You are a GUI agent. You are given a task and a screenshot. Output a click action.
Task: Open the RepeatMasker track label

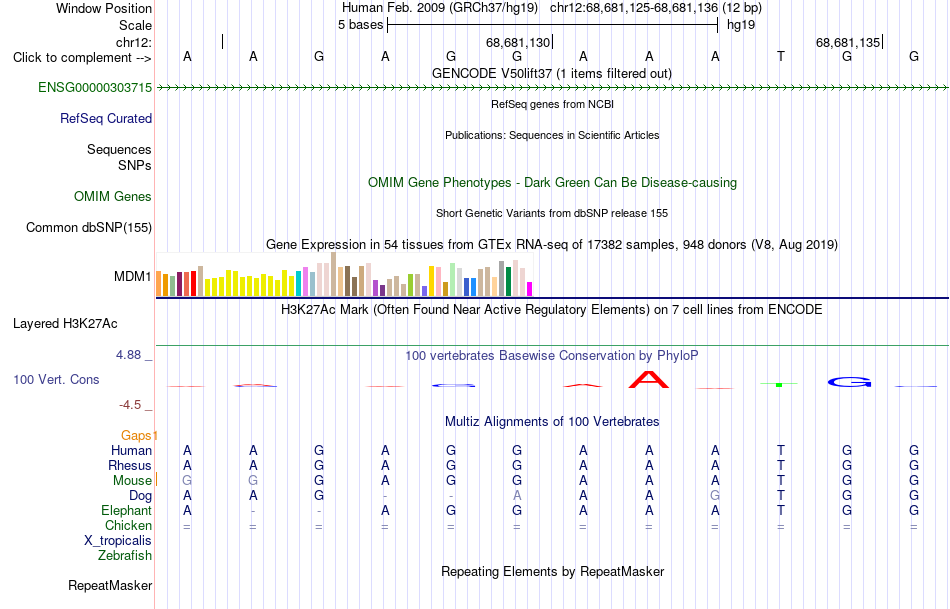point(110,585)
